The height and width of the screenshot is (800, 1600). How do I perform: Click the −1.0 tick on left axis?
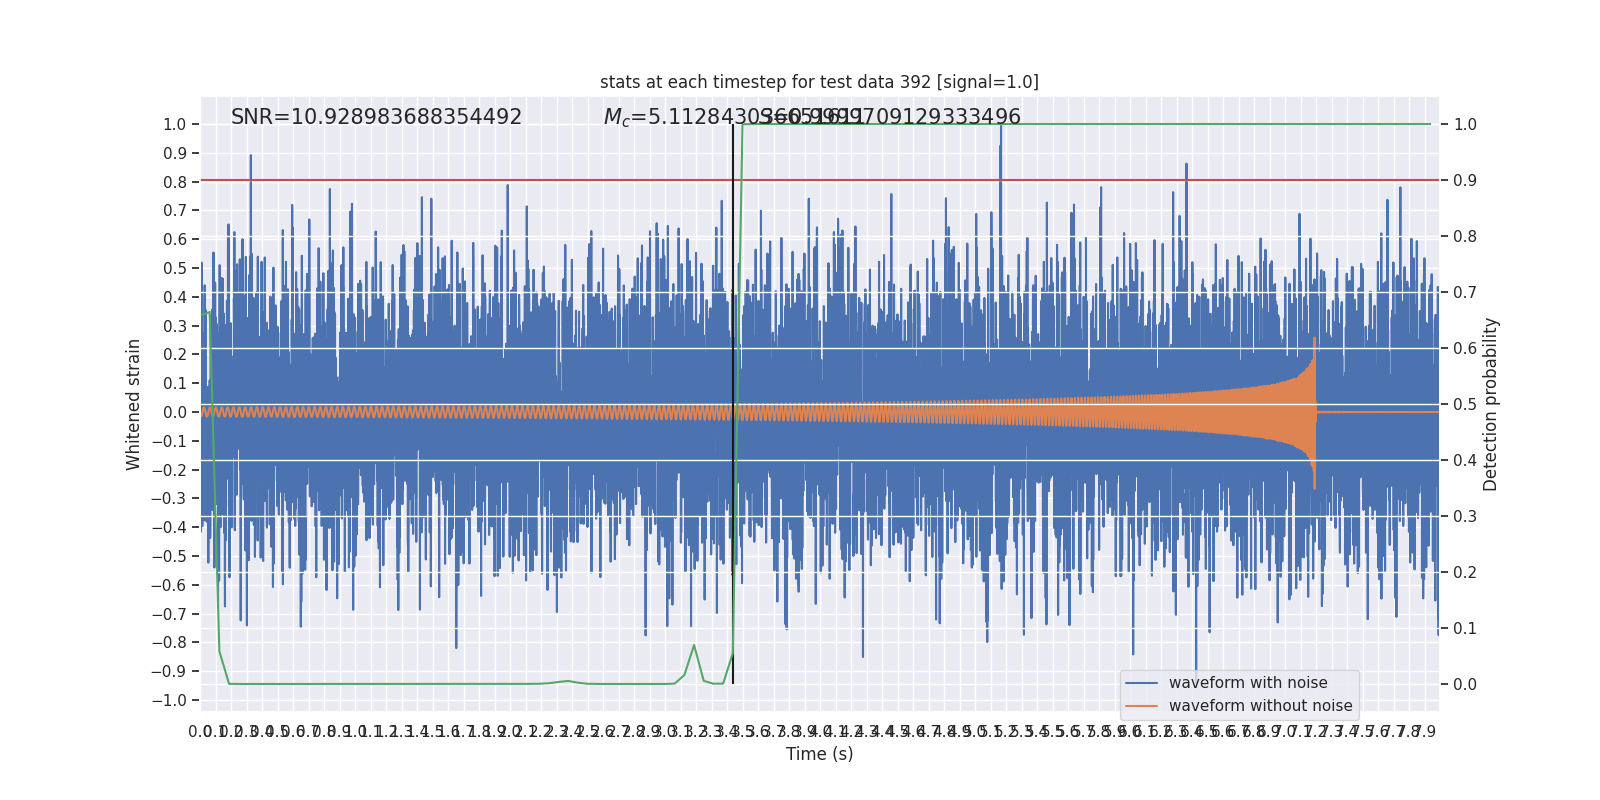point(169,700)
